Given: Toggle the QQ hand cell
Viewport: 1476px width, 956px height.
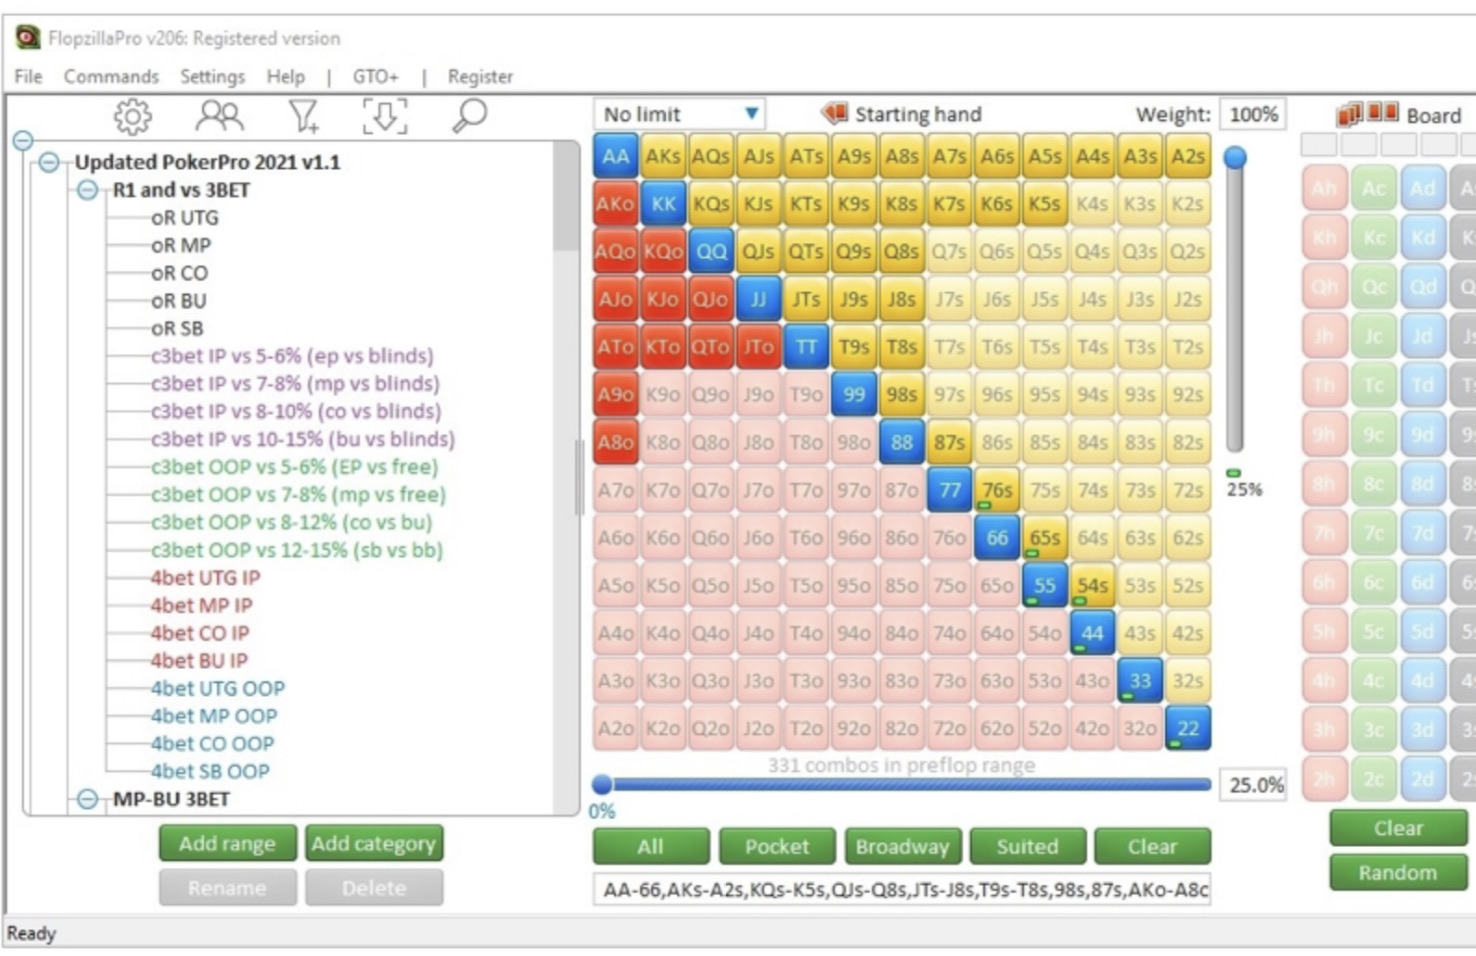Looking at the screenshot, I should 711,251.
